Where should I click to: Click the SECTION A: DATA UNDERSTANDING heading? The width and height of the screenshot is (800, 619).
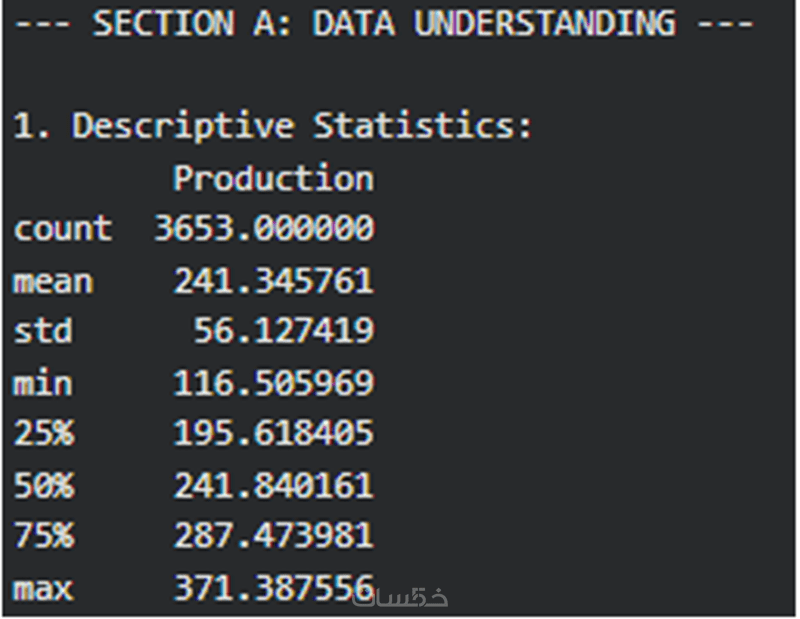coord(384,24)
